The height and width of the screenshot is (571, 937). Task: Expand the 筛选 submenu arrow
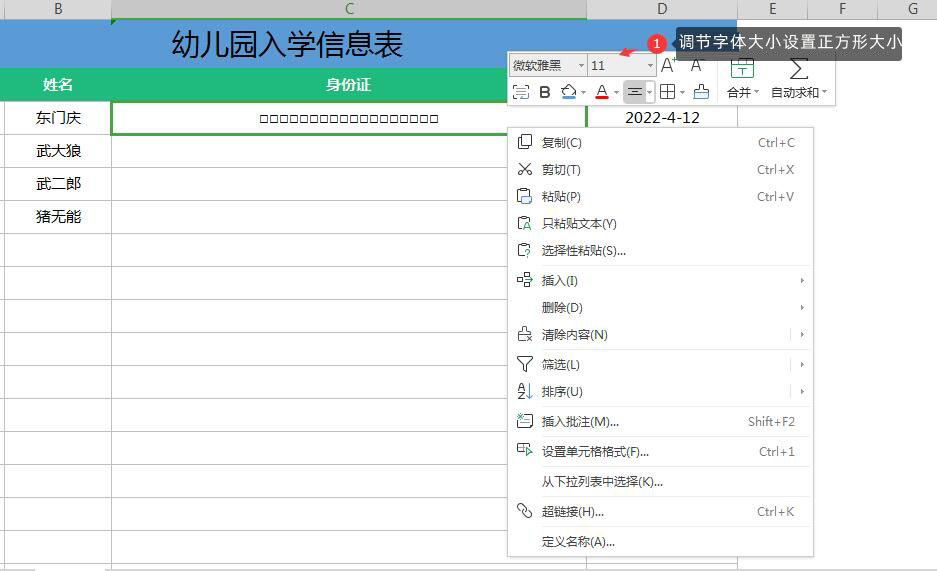(x=802, y=364)
